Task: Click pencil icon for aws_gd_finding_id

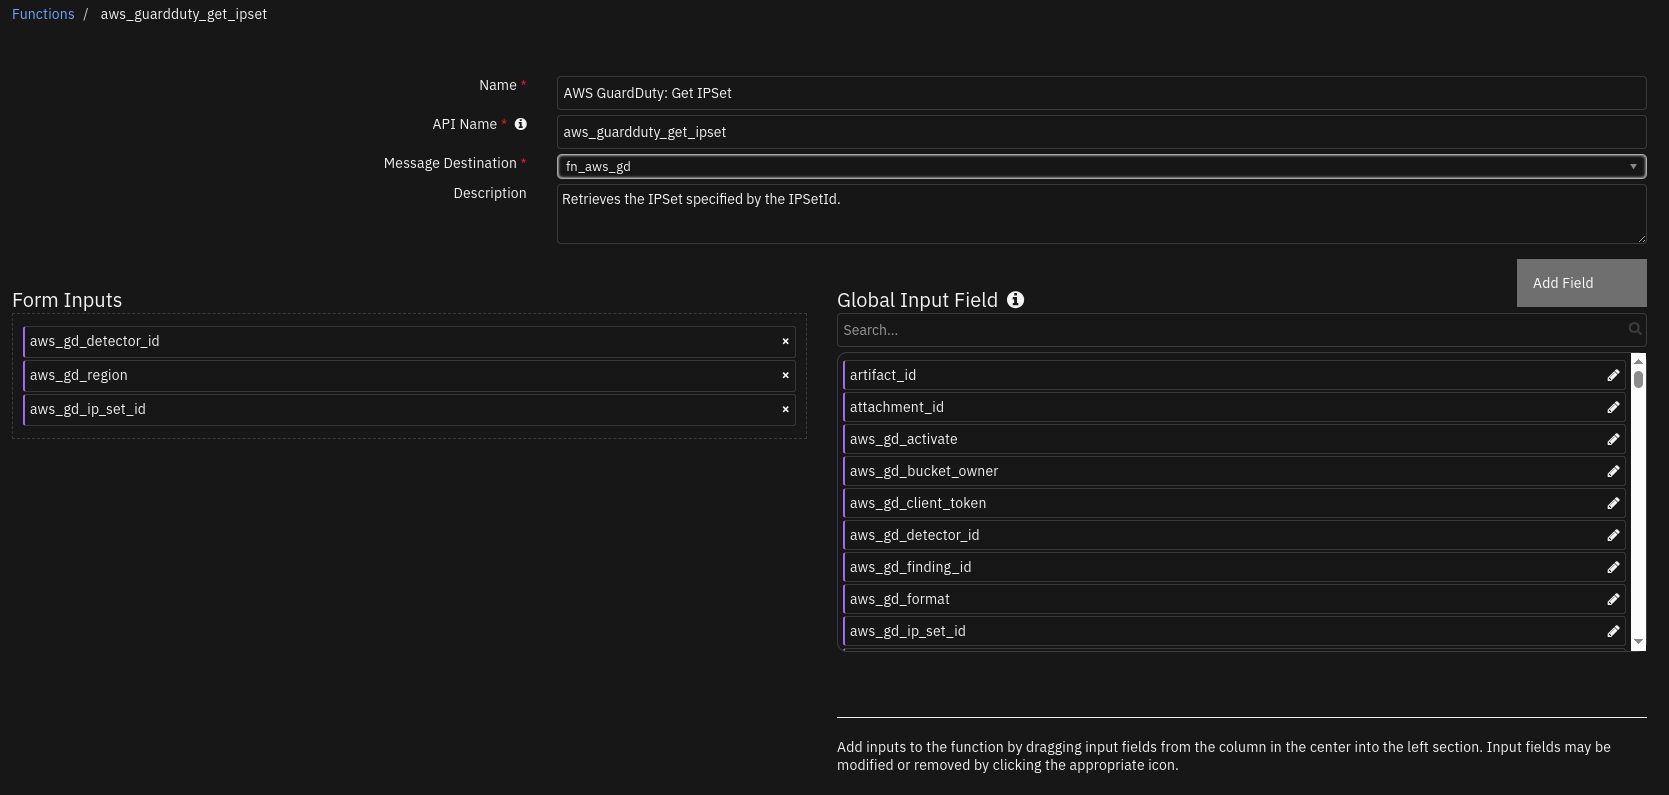Action: 1613,567
